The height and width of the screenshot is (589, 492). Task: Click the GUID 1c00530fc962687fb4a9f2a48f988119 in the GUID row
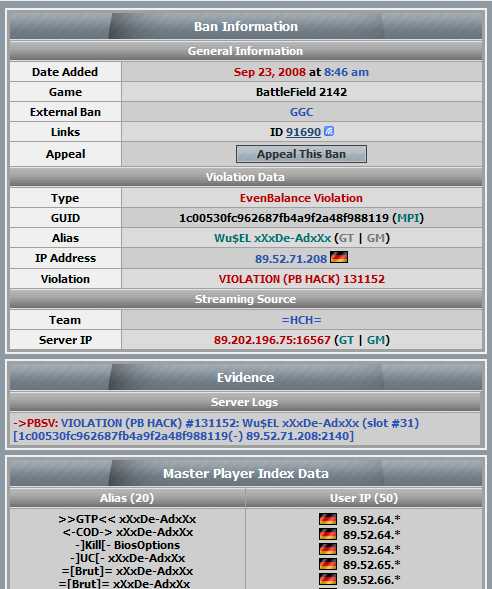[x=284, y=218]
